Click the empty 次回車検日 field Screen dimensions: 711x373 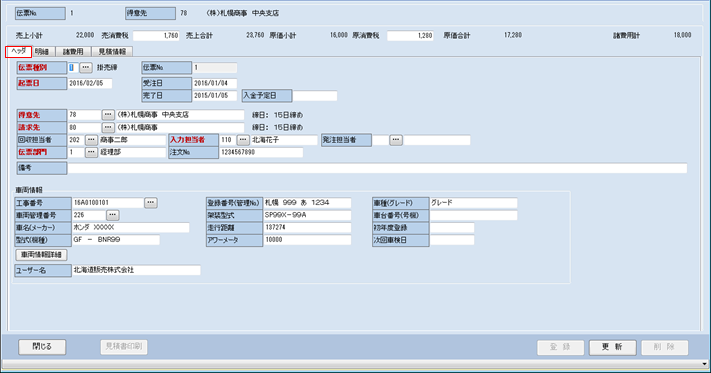pos(452,240)
